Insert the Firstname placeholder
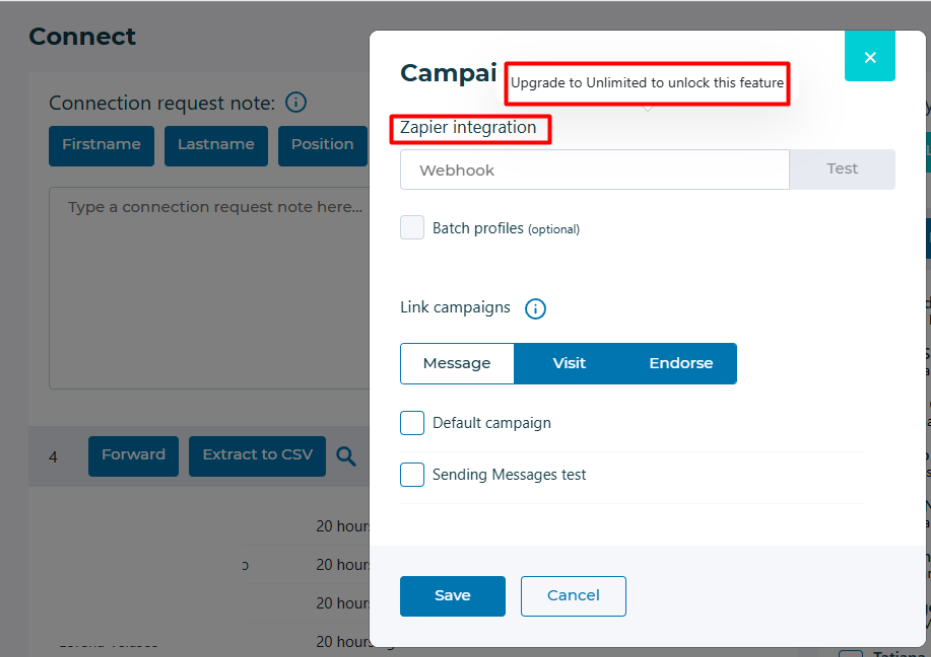 tap(102, 145)
